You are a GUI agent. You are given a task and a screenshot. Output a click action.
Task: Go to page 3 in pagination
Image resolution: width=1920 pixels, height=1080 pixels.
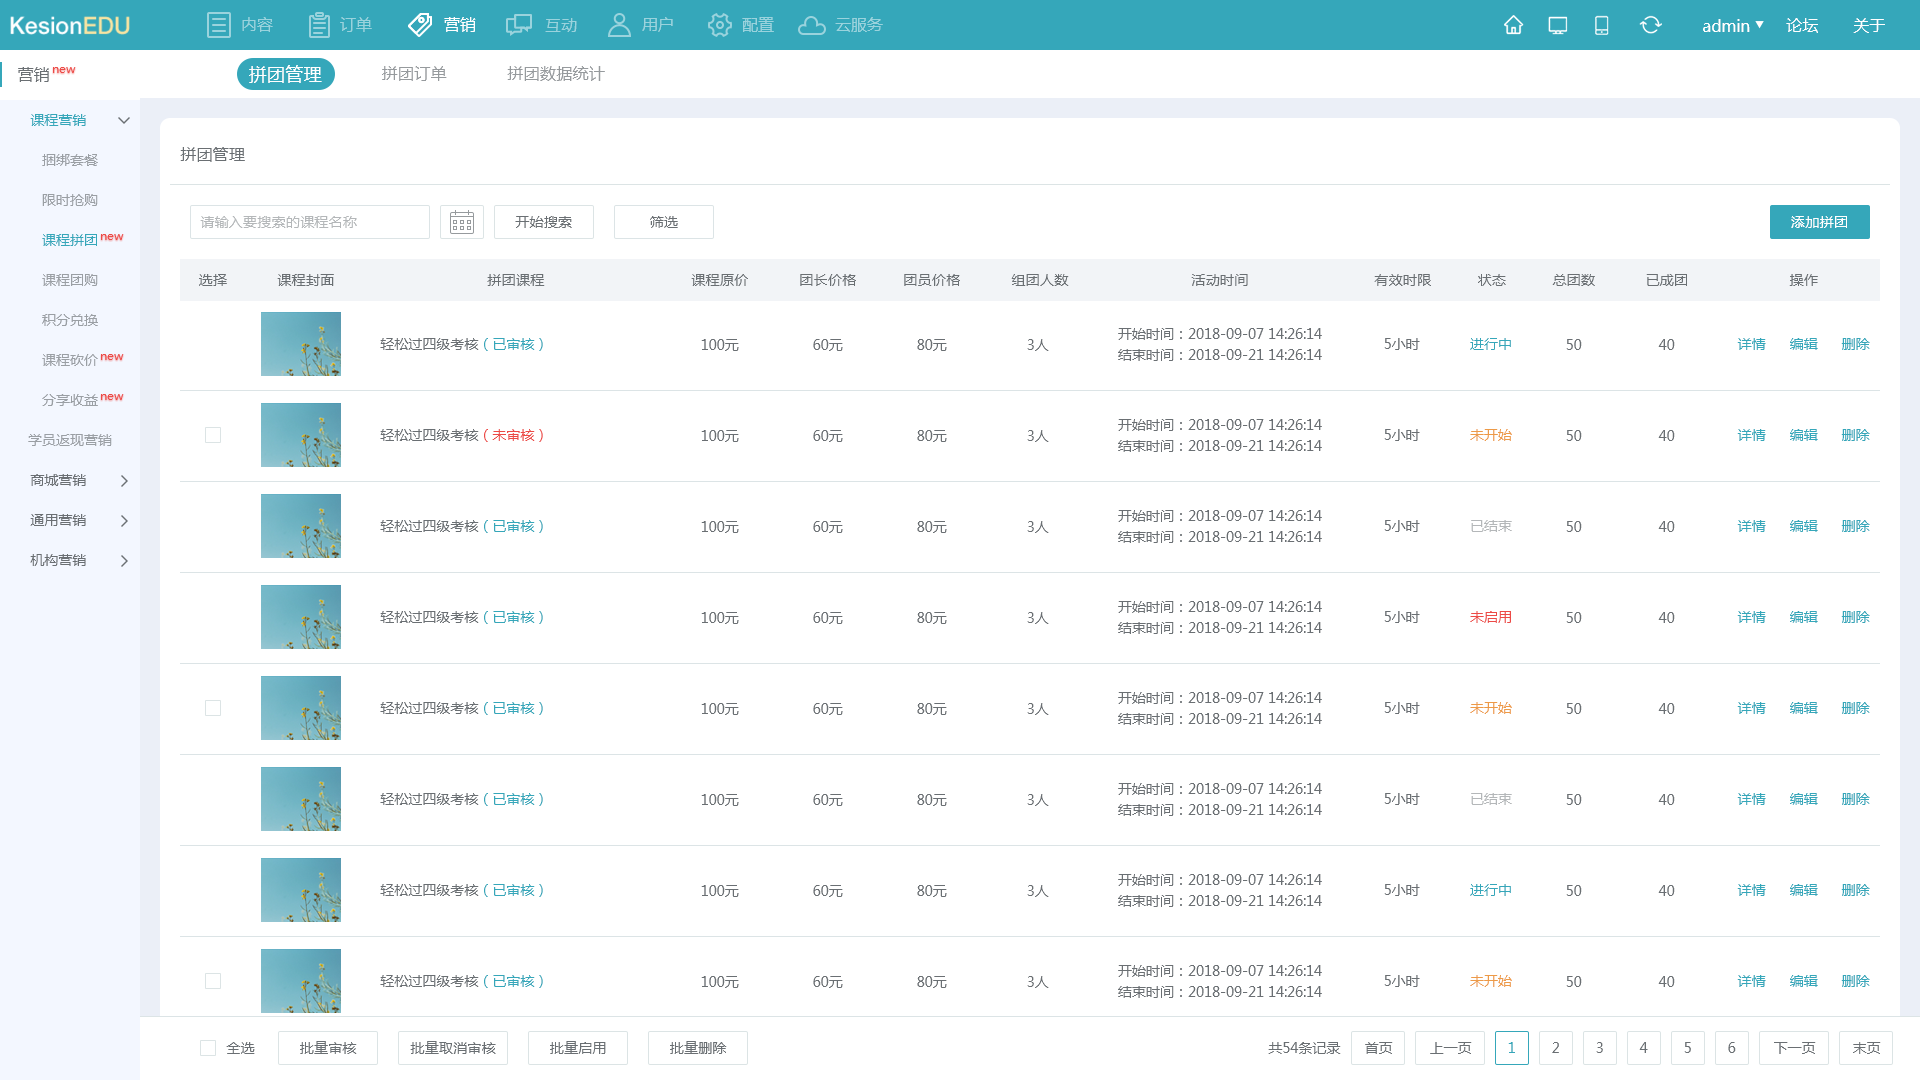[1599, 1048]
